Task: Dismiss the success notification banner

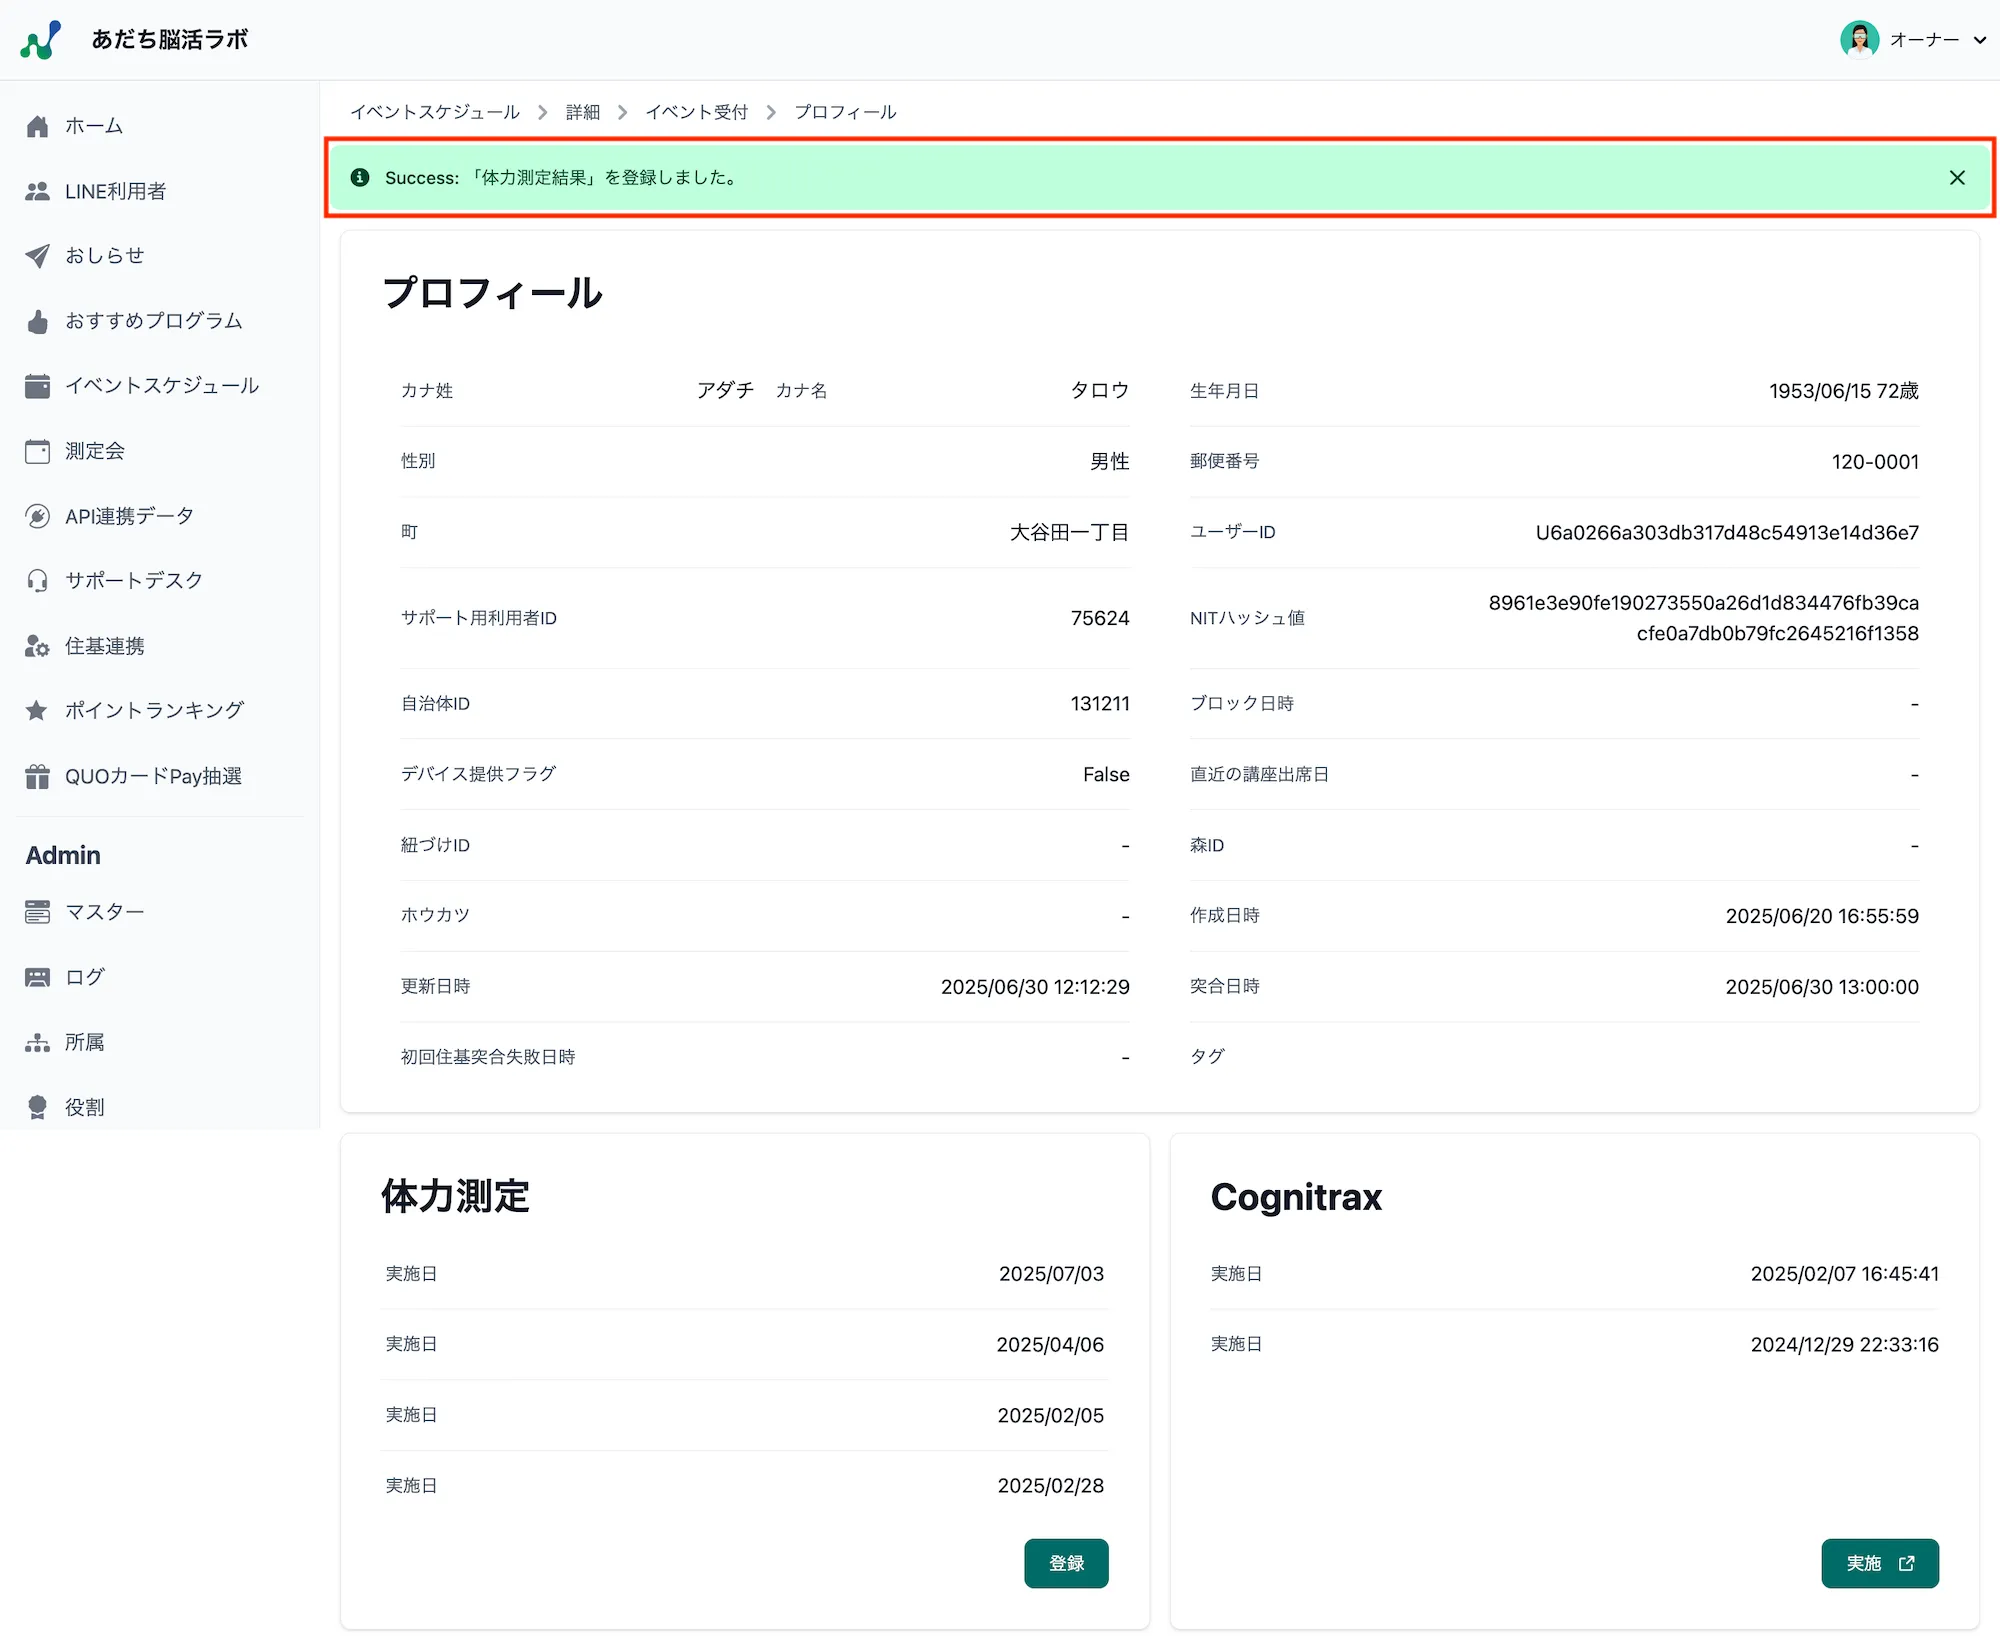Action: coord(1957,178)
